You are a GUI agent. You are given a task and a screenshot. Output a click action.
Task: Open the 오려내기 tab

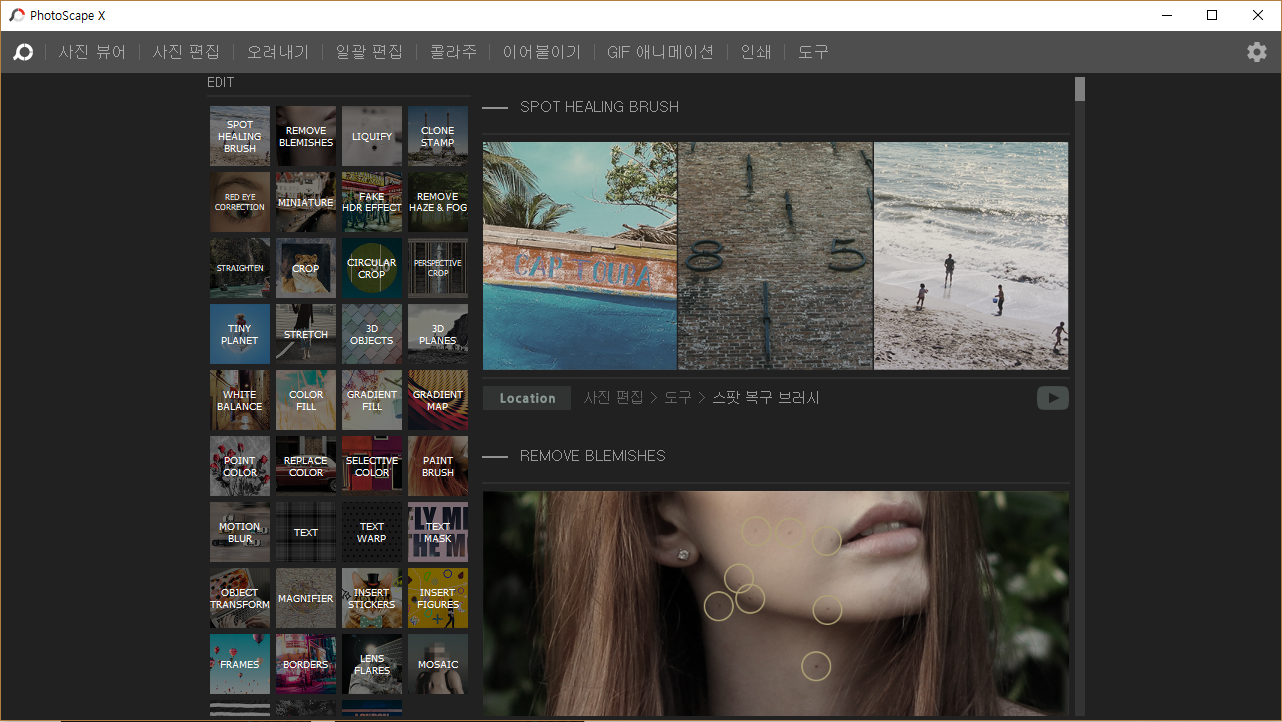(x=278, y=52)
